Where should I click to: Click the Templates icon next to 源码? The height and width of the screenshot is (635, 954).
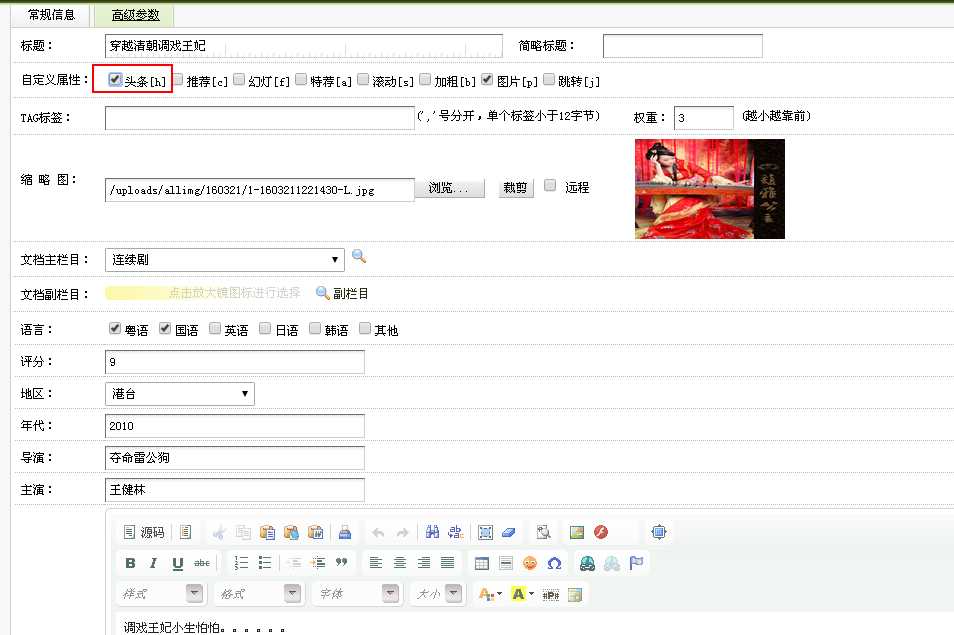186,532
